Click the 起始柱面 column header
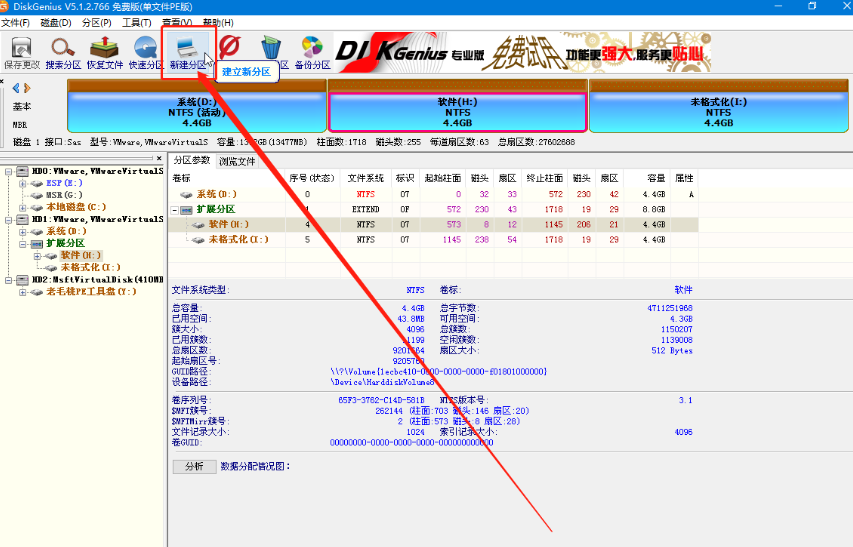853x547 pixels. [x=442, y=178]
